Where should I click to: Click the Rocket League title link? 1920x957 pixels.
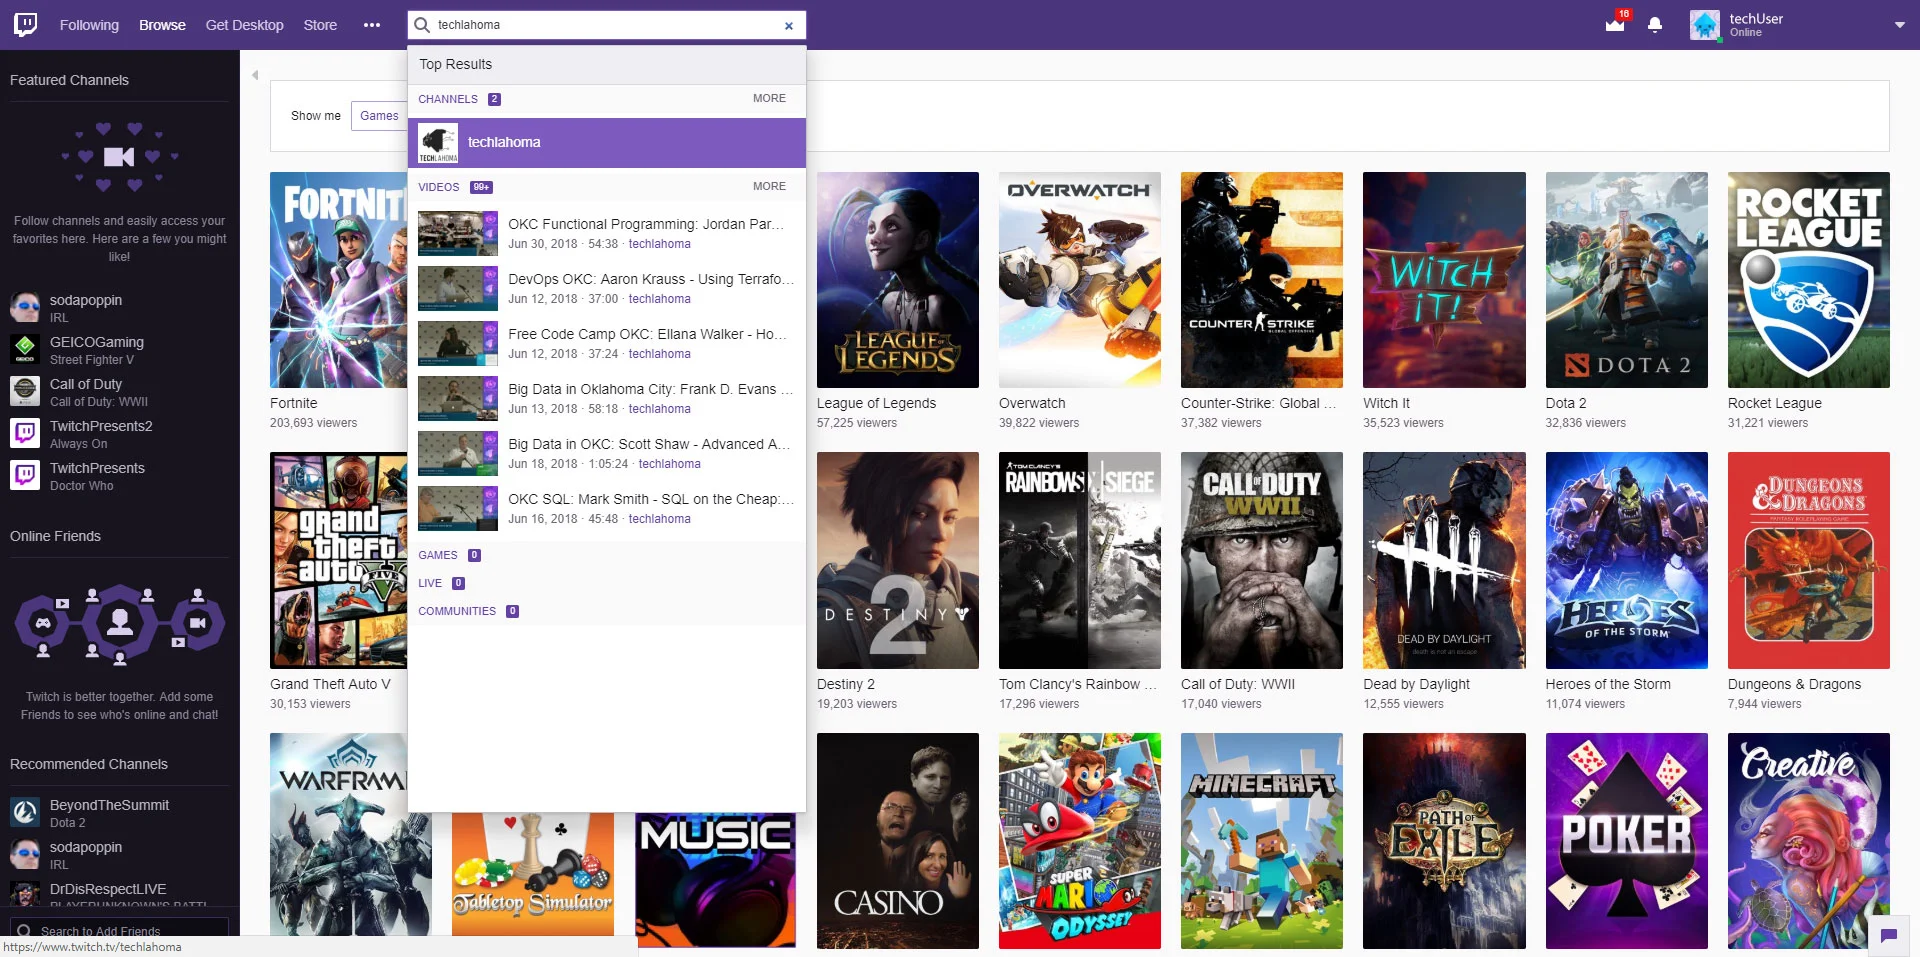(1775, 403)
